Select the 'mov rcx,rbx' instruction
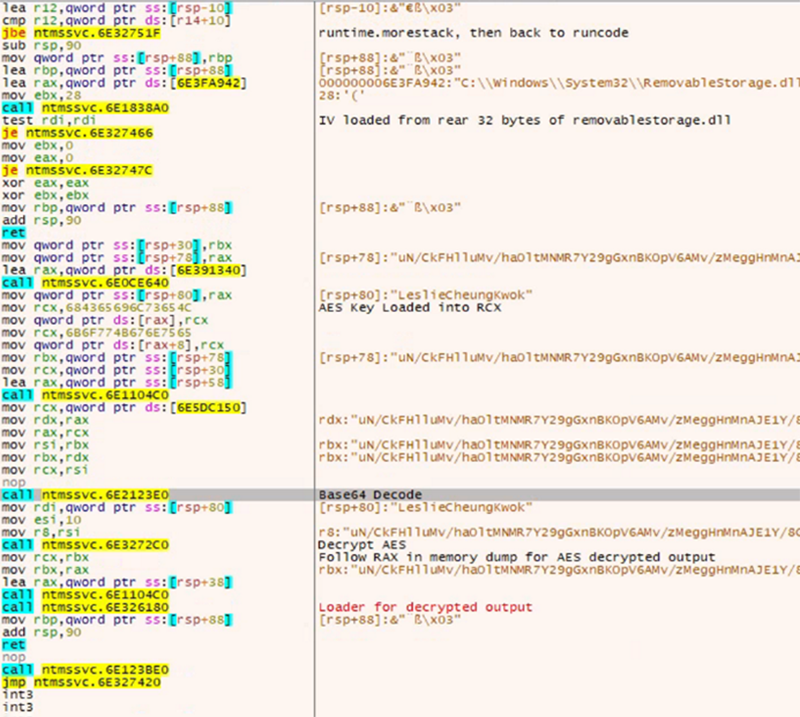 pos(45,557)
